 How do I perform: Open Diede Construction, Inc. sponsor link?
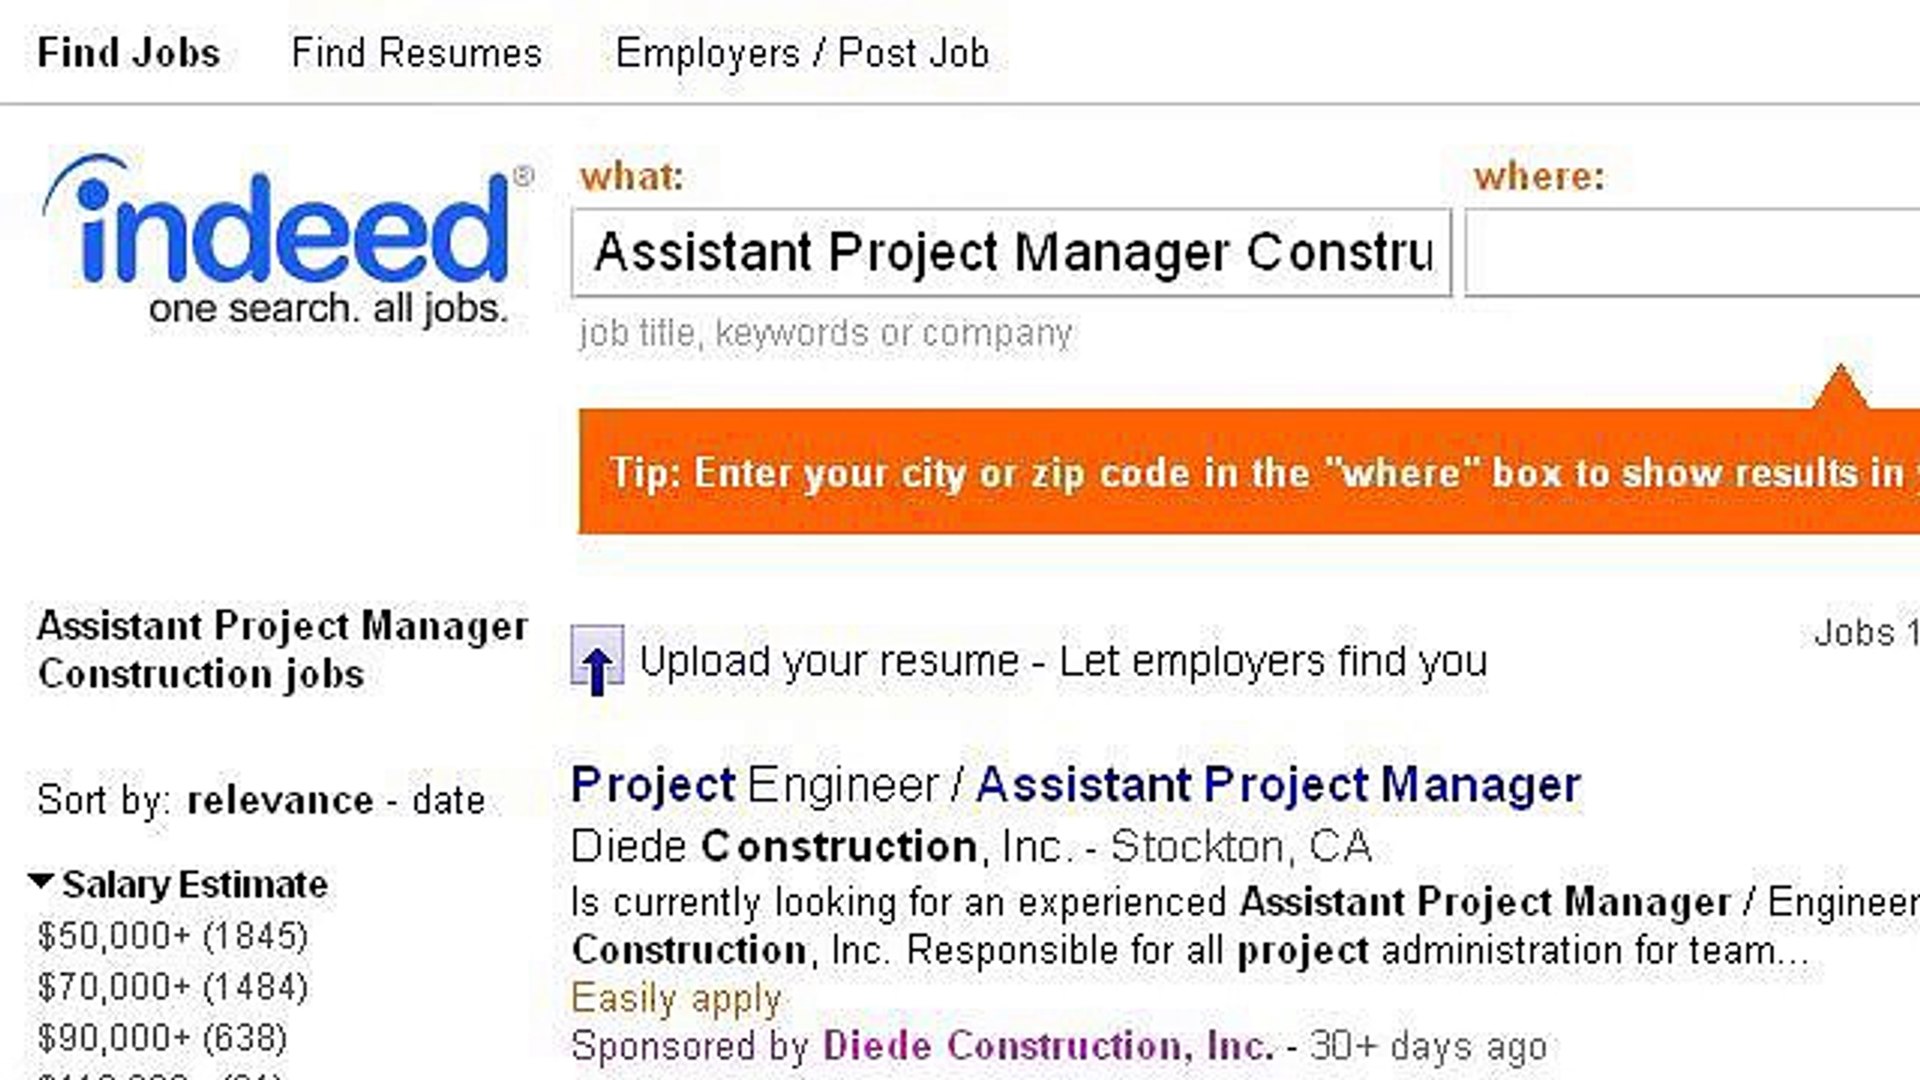pyautogui.click(x=1048, y=1046)
